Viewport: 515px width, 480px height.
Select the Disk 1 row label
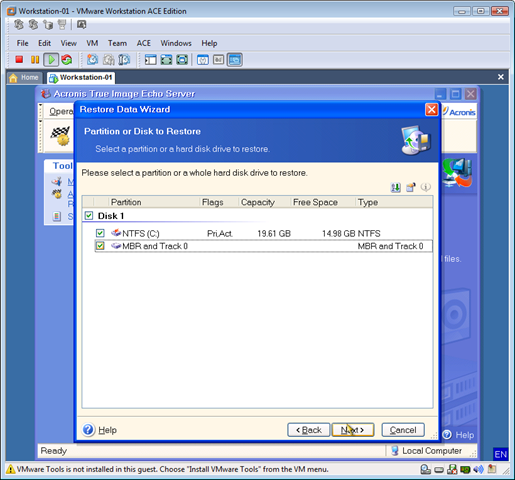point(111,216)
